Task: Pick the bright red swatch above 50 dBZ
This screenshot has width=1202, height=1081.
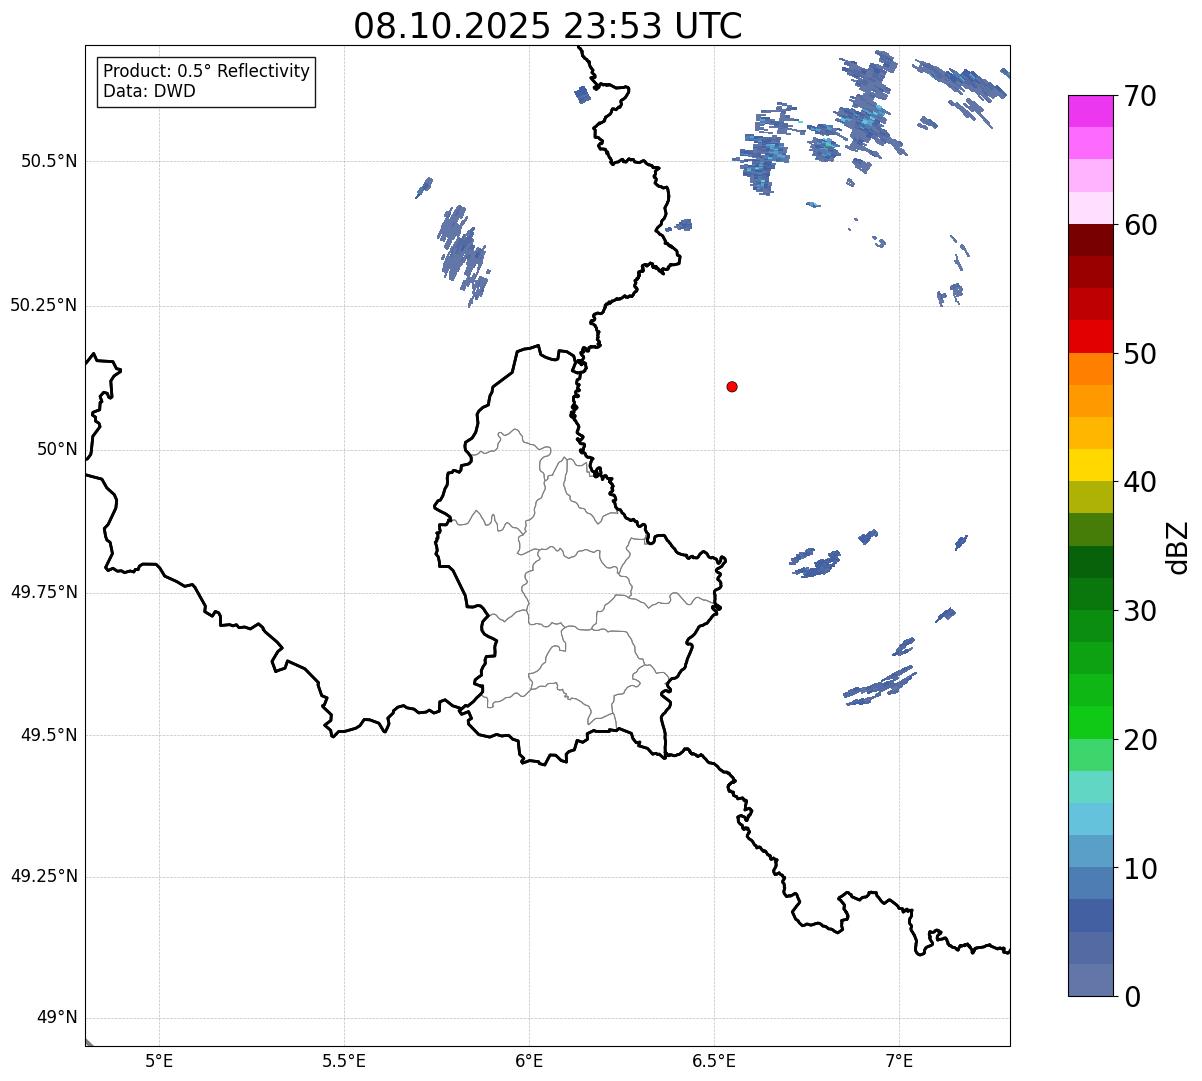Action: click(x=1090, y=337)
